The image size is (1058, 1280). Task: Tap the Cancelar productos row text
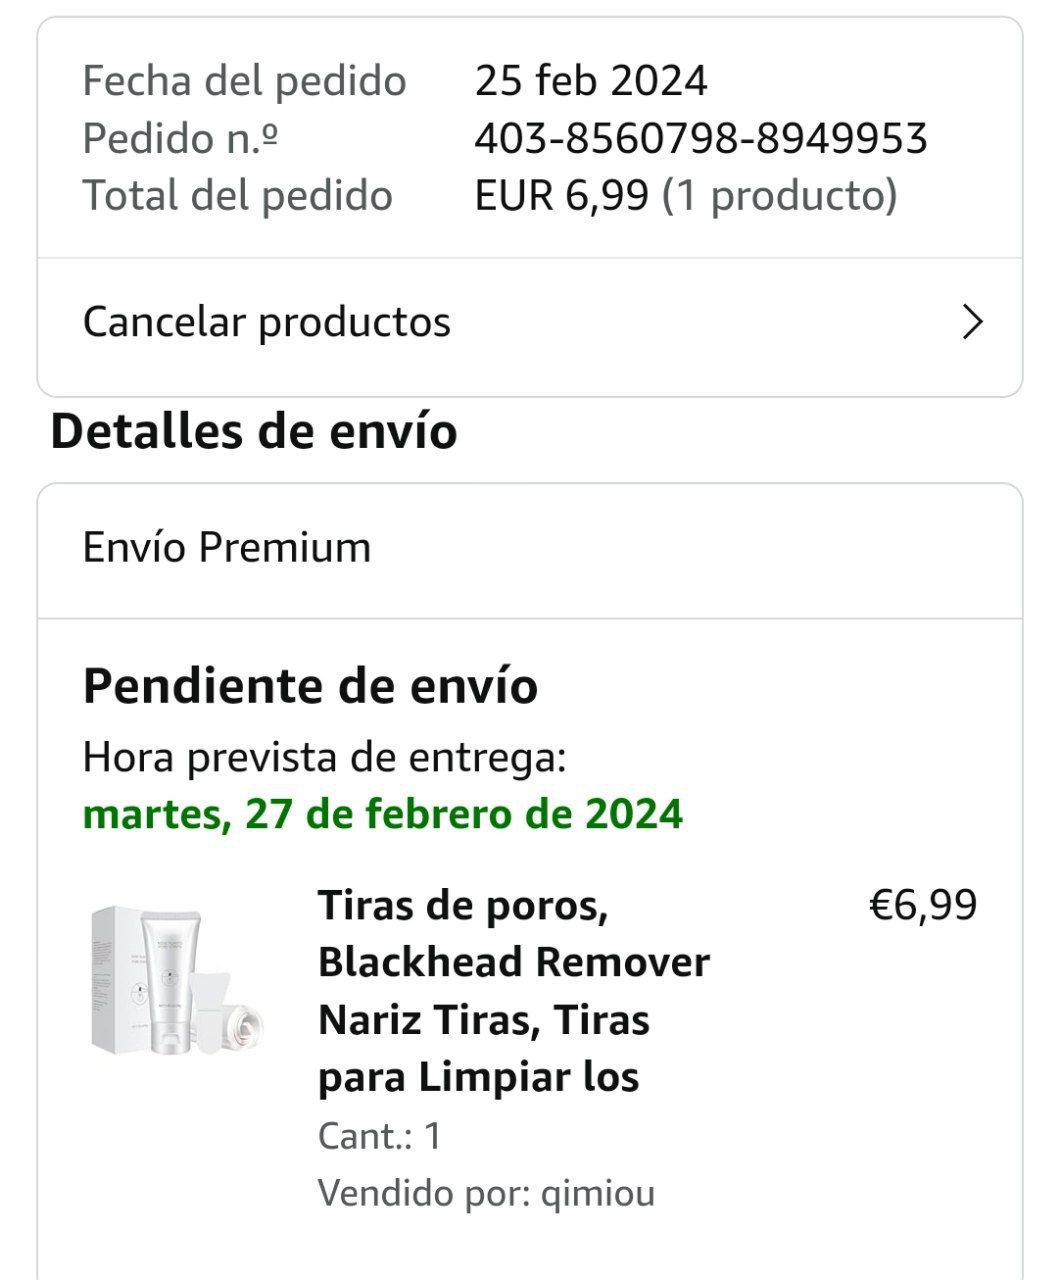click(x=266, y=322)
